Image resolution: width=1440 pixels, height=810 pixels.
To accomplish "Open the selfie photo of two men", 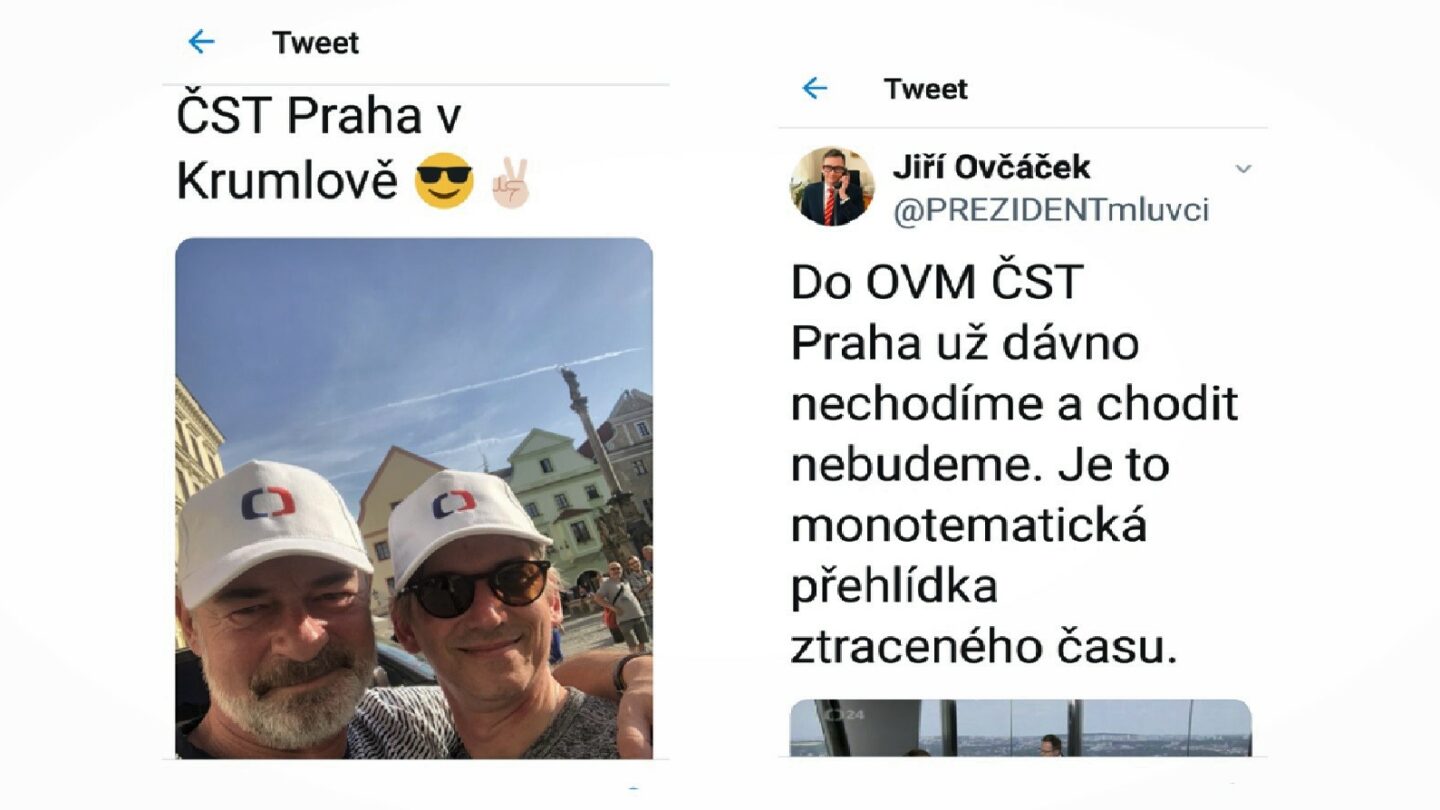I will tap(414, 497).
